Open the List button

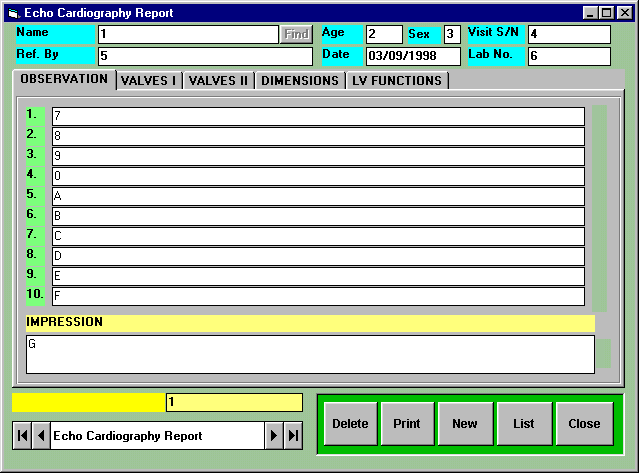pos(524,424)
